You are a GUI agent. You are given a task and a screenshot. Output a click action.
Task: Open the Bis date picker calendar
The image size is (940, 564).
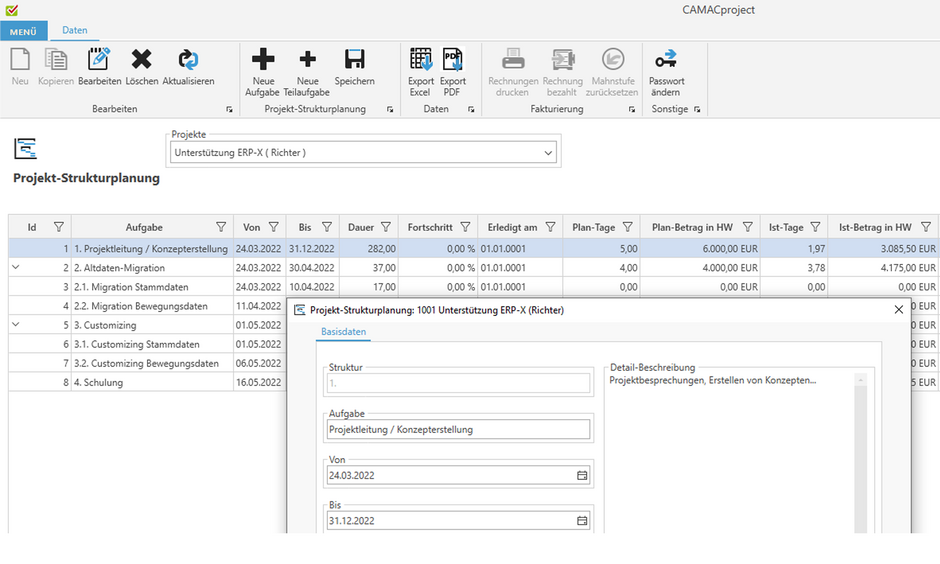point(582,521)
